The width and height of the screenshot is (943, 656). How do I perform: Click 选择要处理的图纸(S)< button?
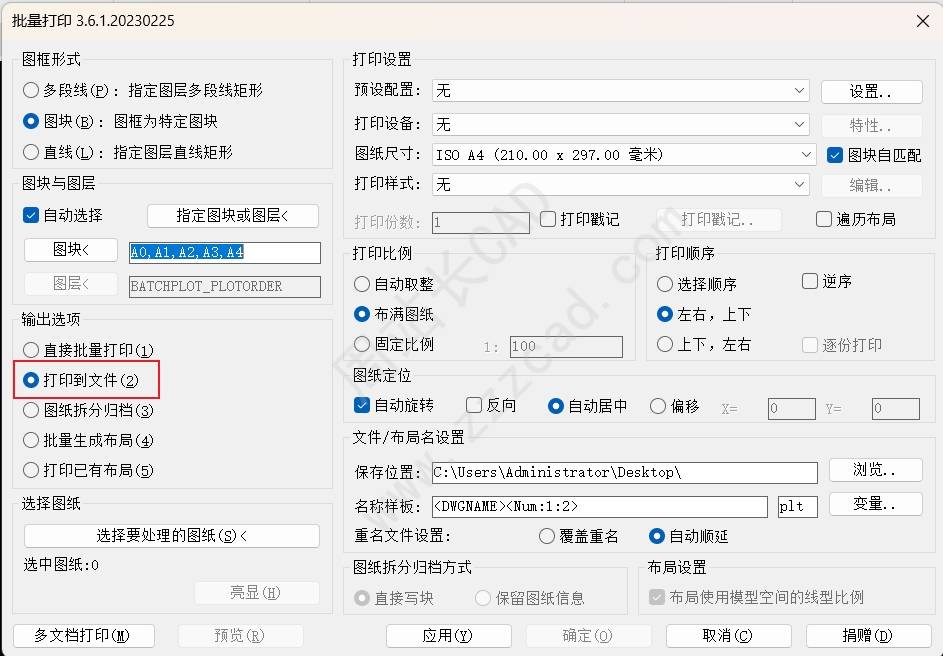(x=171, y=536)
